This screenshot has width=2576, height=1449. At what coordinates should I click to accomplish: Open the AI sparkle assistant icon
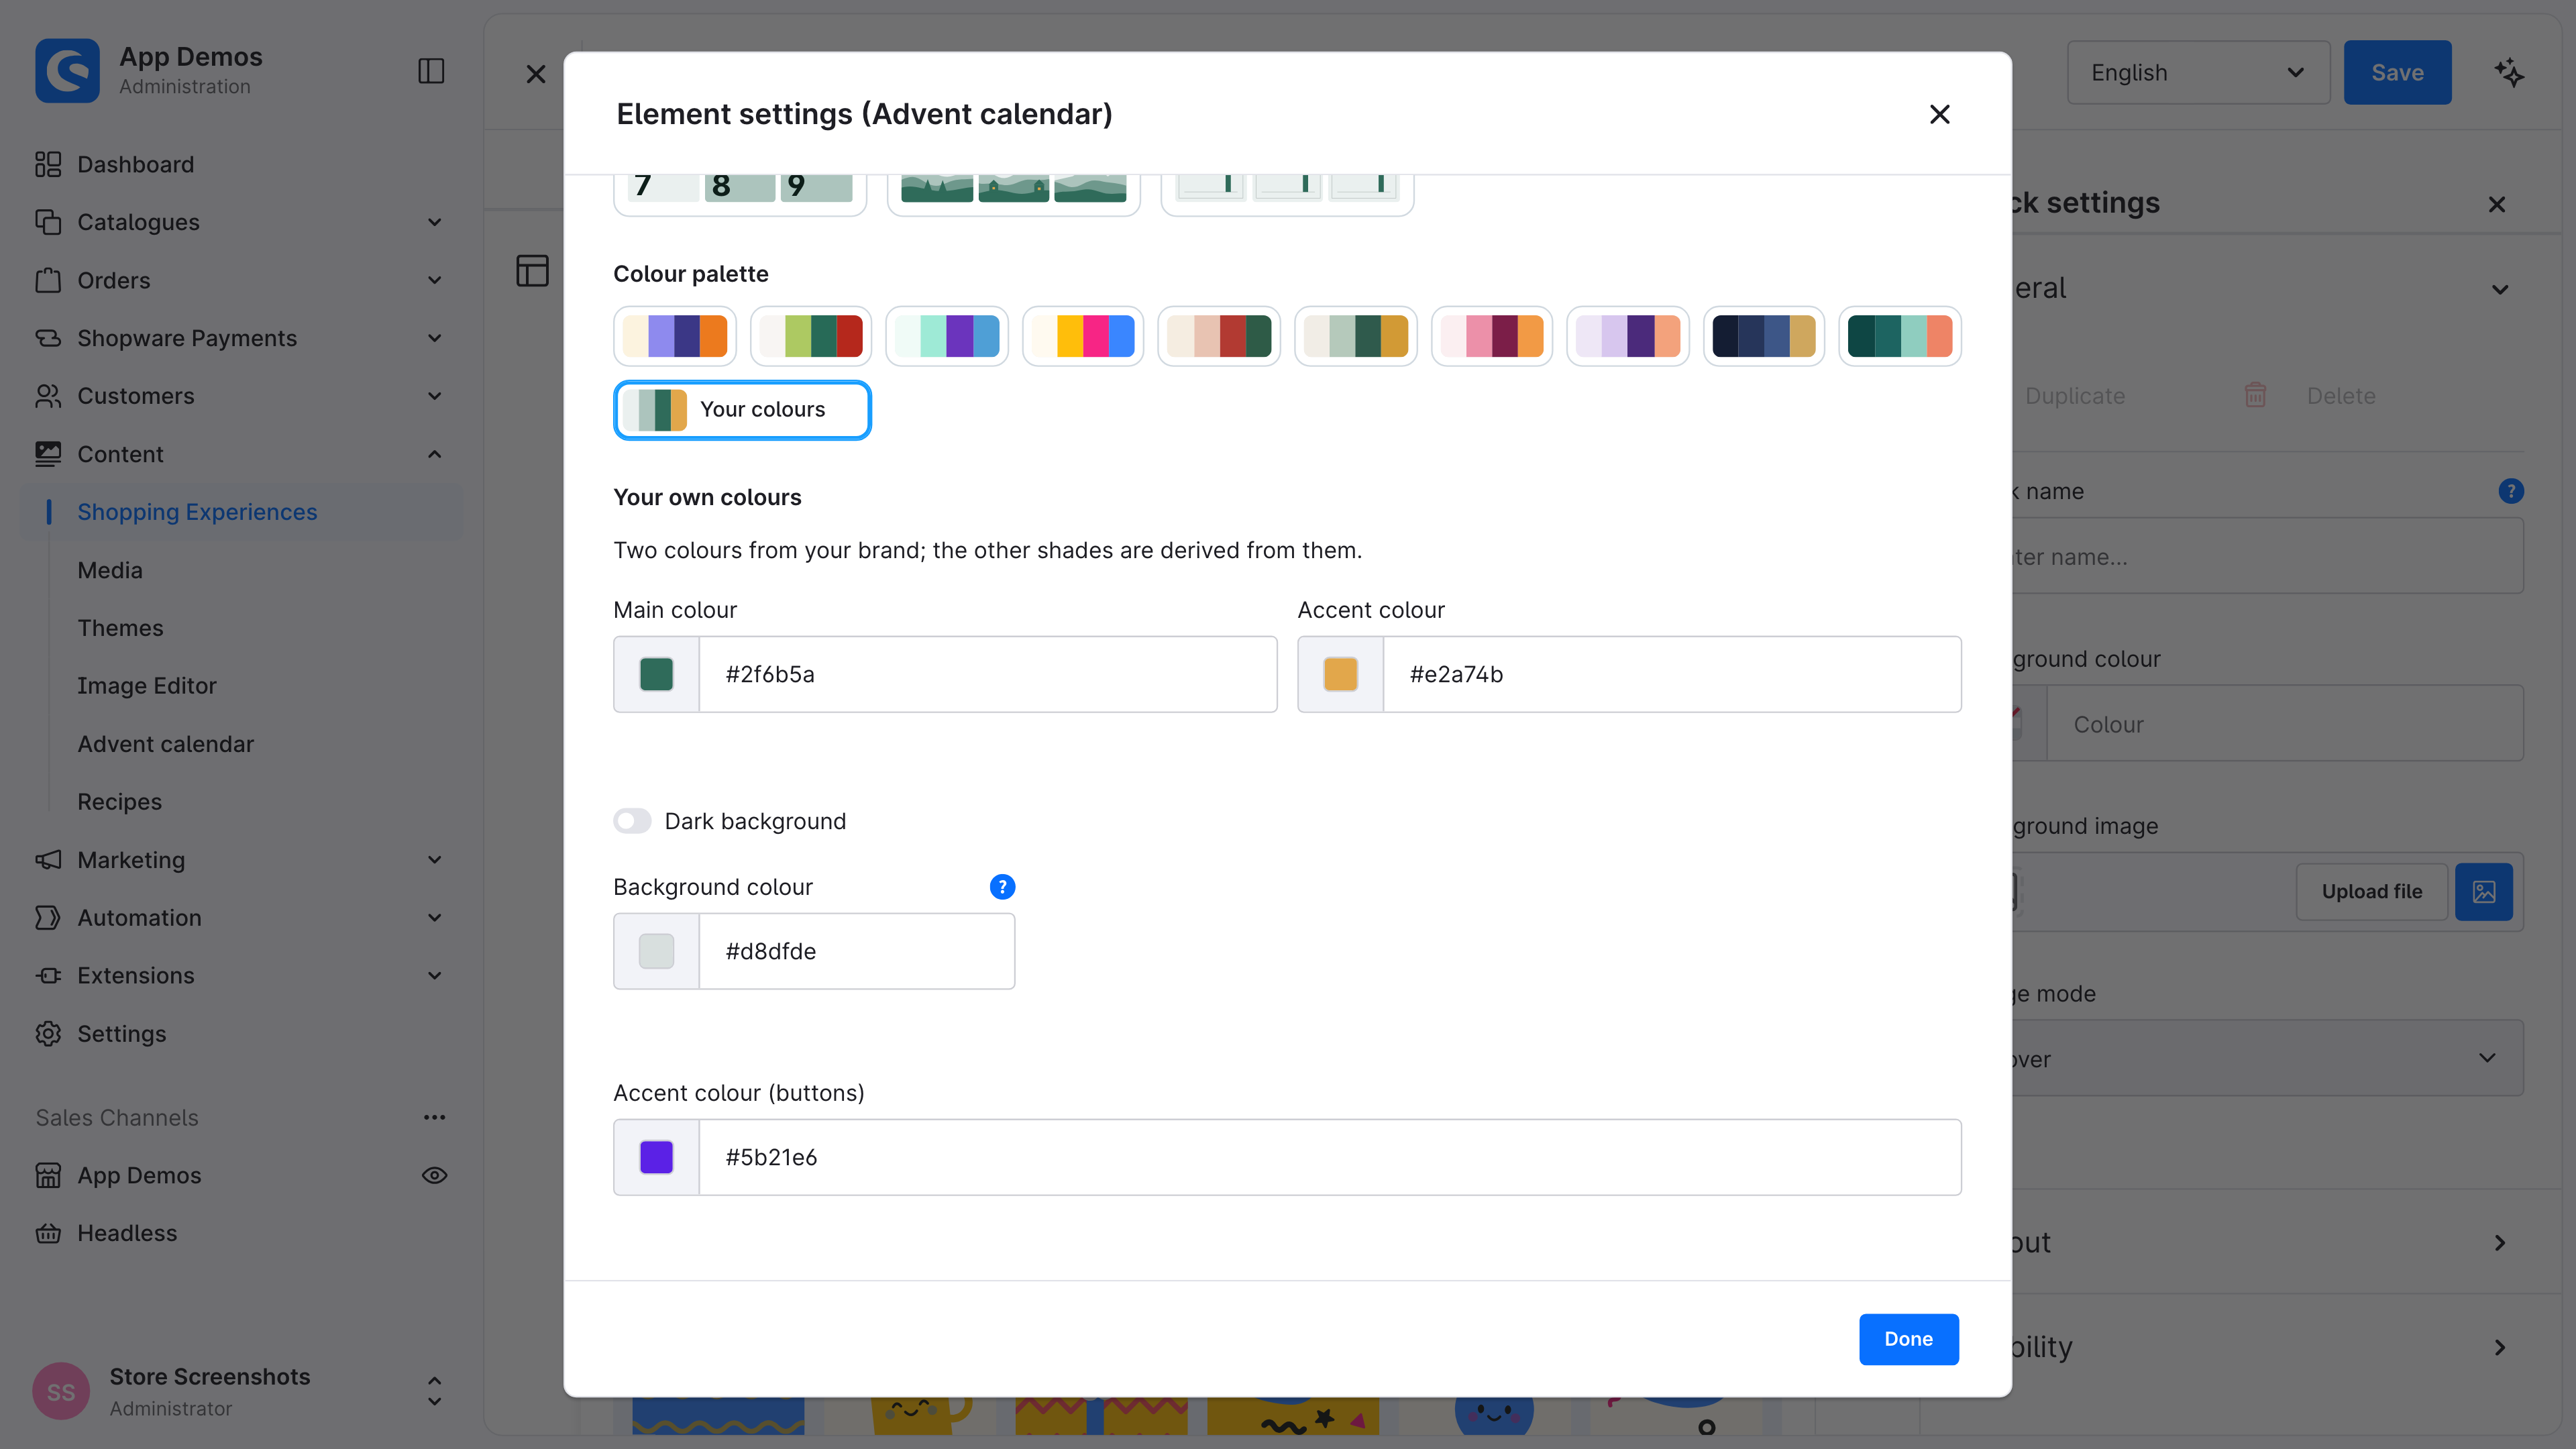pyautogui.click(x=2508, y=73)
